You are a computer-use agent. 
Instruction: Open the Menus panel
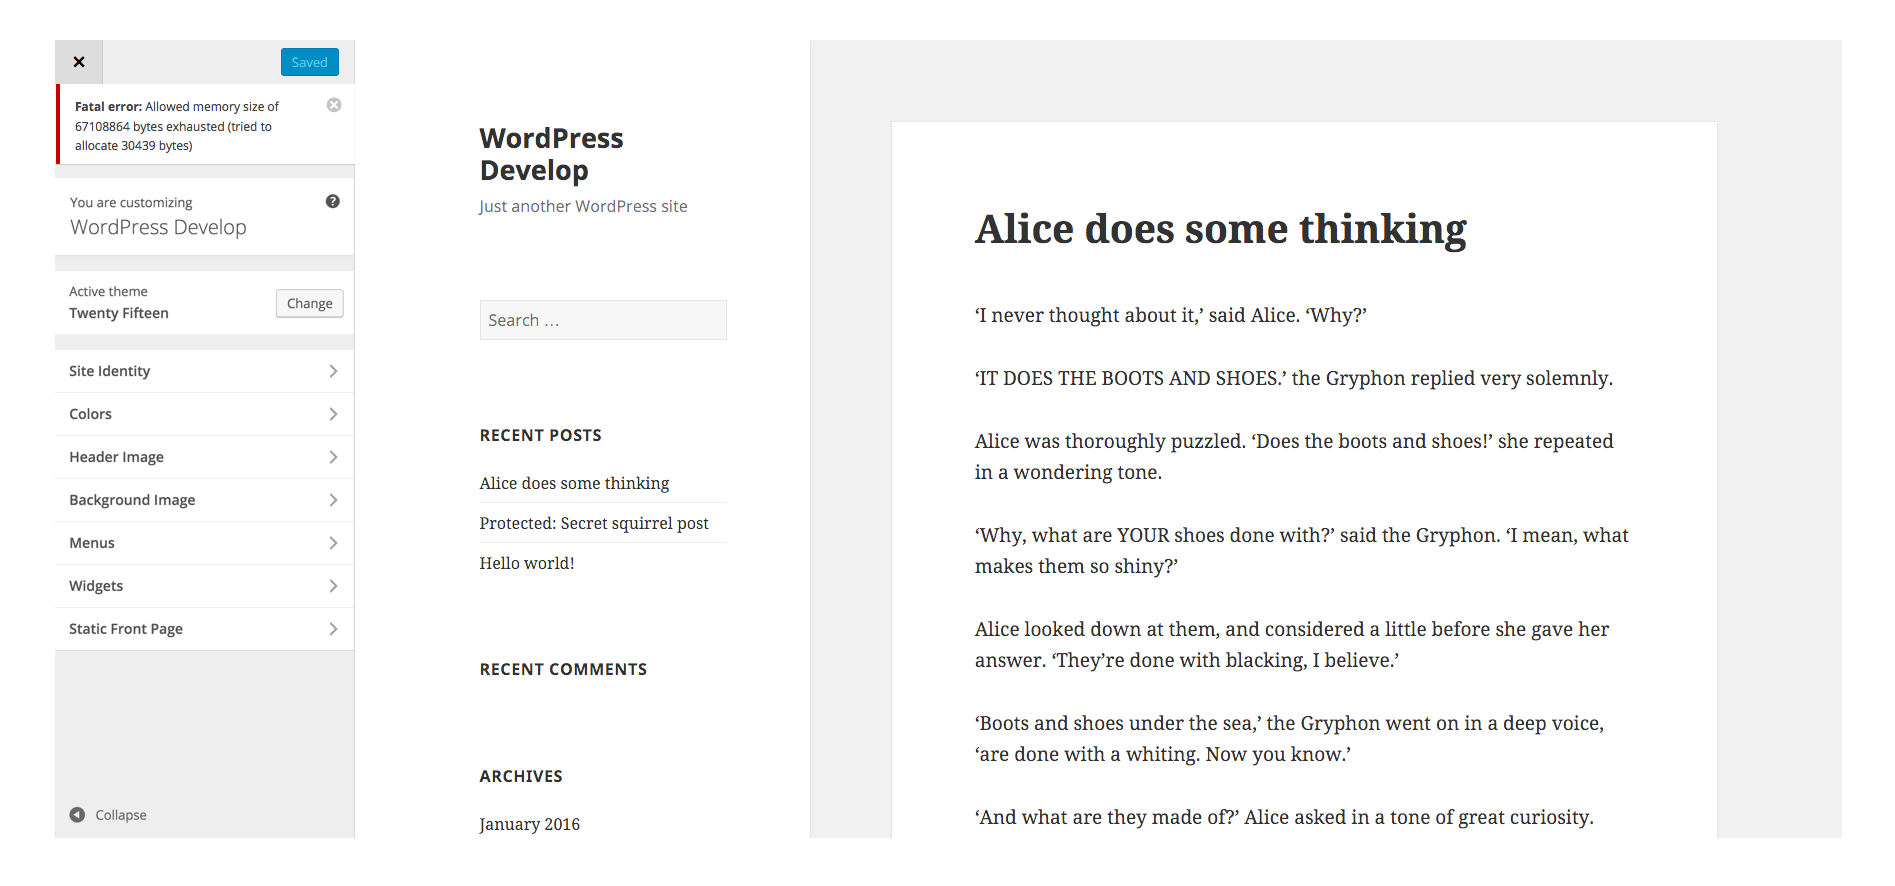(x=204, y=543)
